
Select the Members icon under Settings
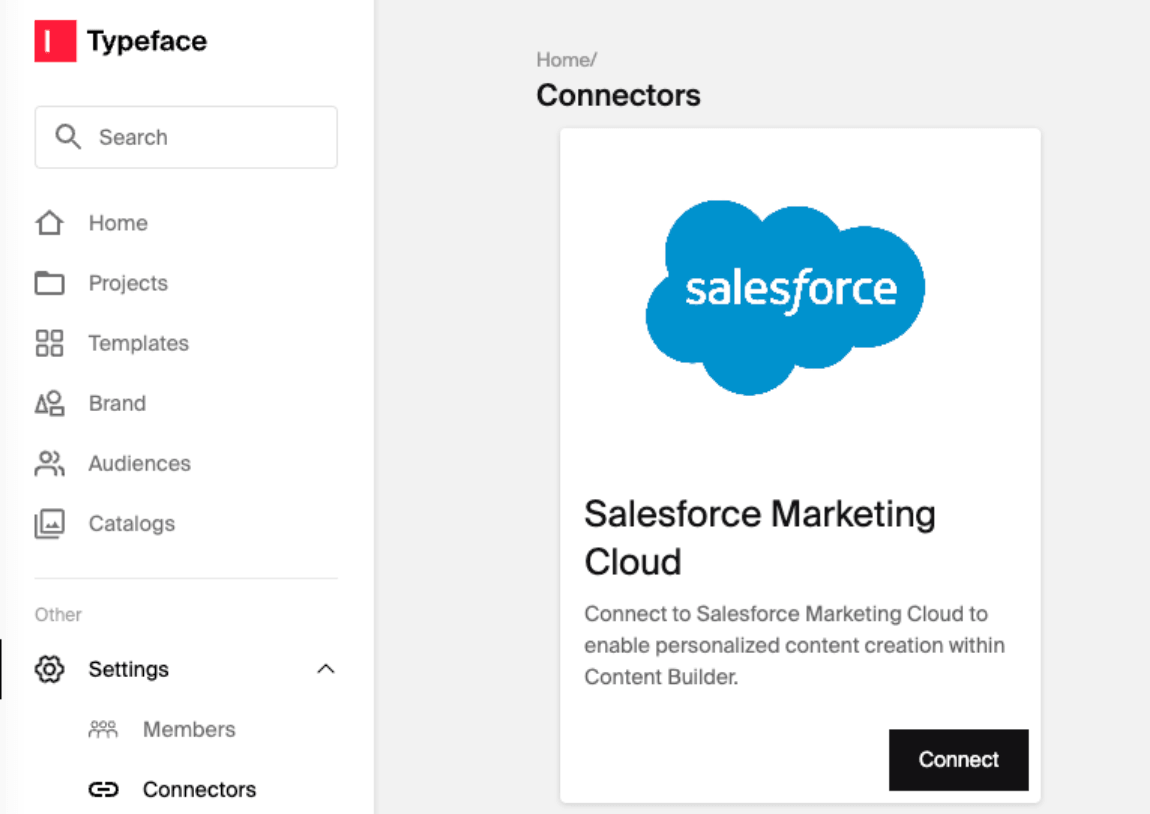(104, 729)
